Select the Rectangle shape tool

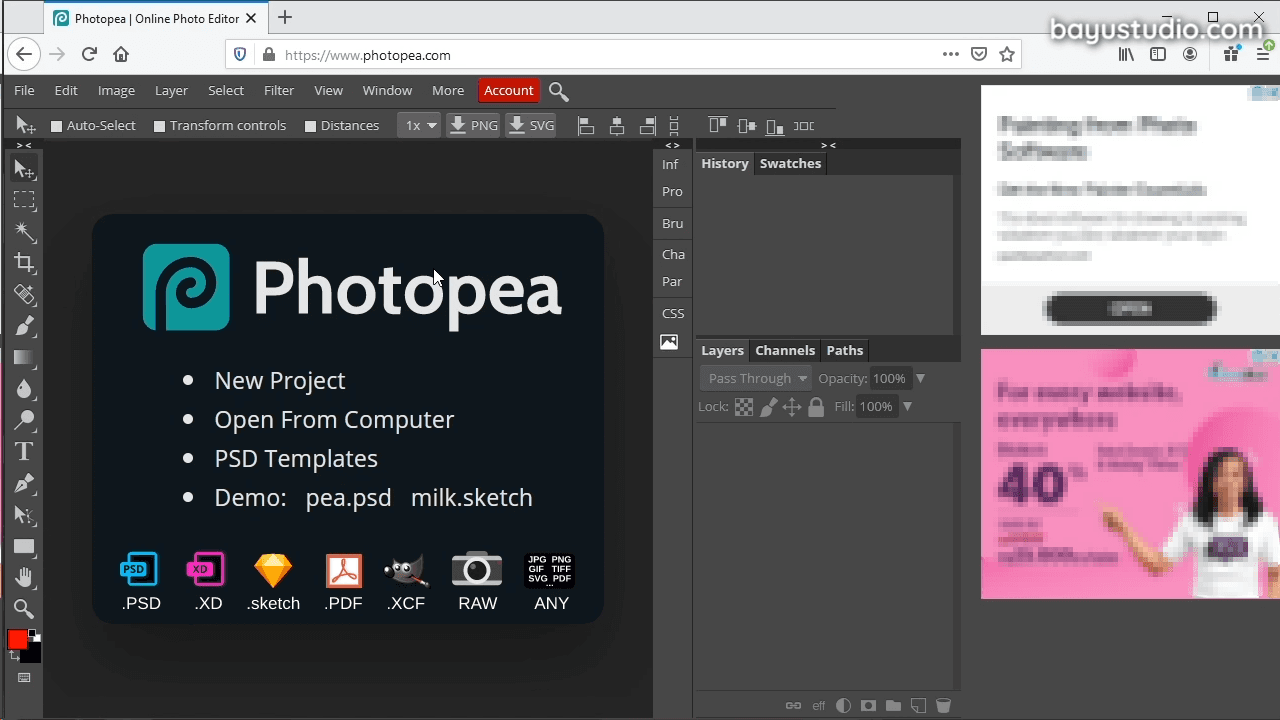(x=24, y=547)
